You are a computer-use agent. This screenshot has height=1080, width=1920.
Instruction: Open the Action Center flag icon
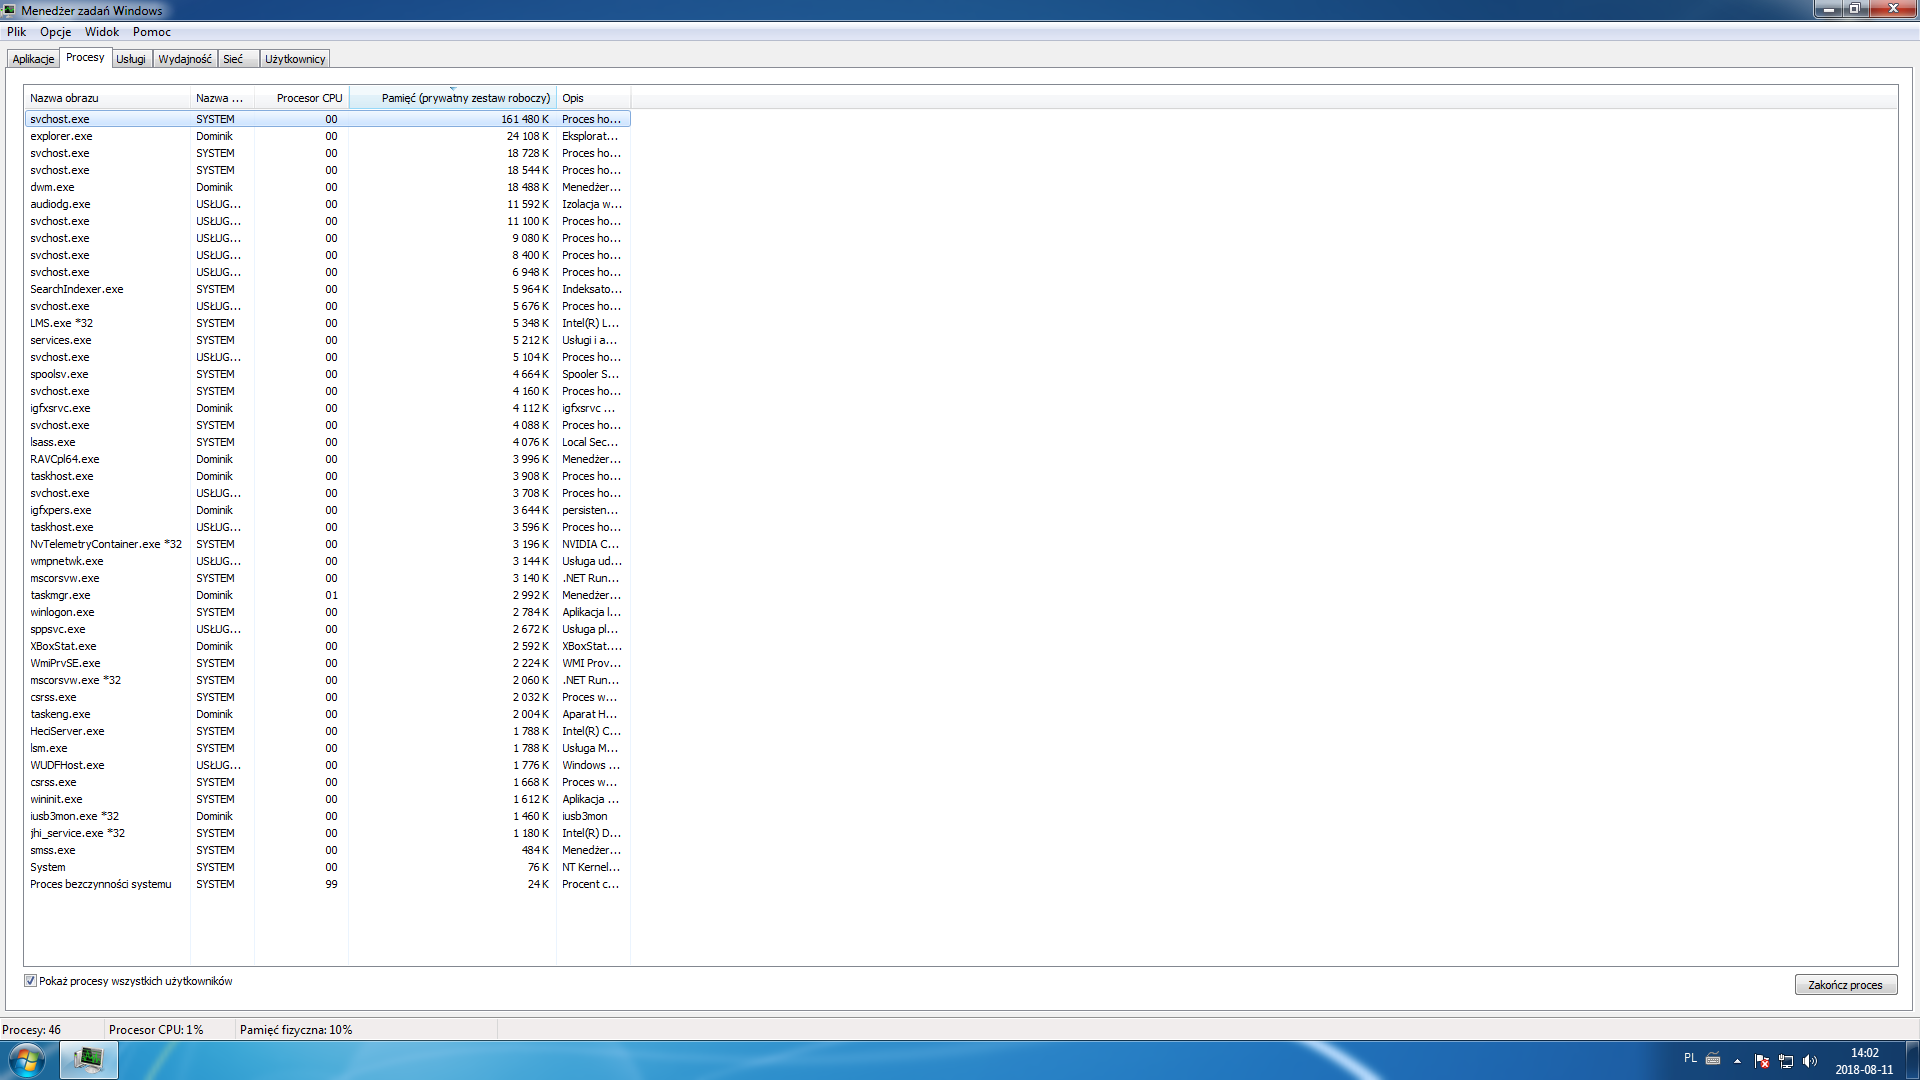[1762, 1061]
